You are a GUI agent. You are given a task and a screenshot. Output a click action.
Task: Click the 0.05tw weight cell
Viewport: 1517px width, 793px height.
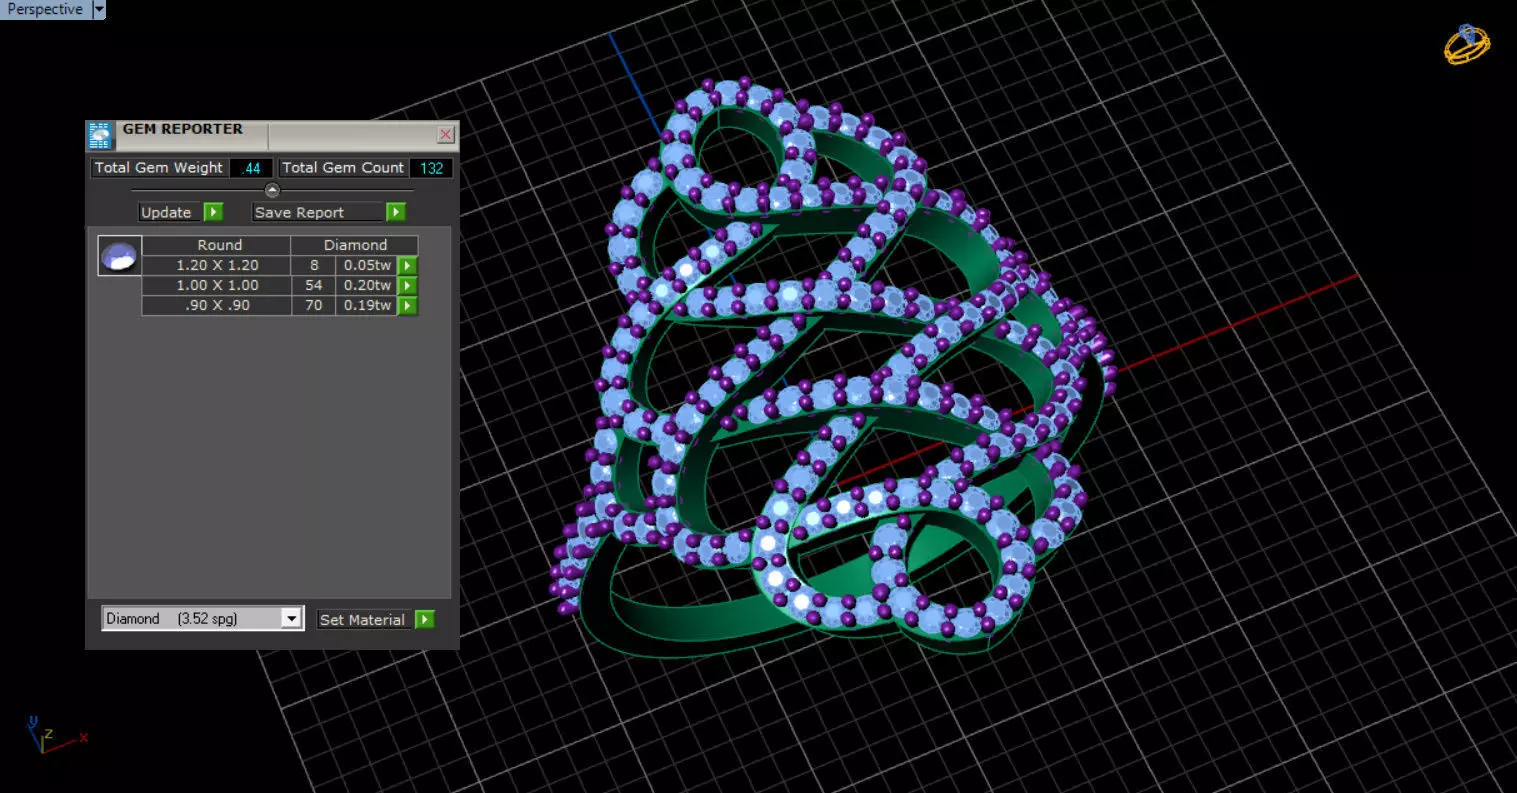367,265
